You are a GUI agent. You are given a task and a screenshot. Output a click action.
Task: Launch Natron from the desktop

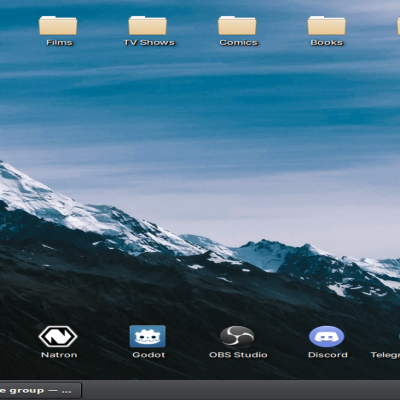[x=58, y=337]
